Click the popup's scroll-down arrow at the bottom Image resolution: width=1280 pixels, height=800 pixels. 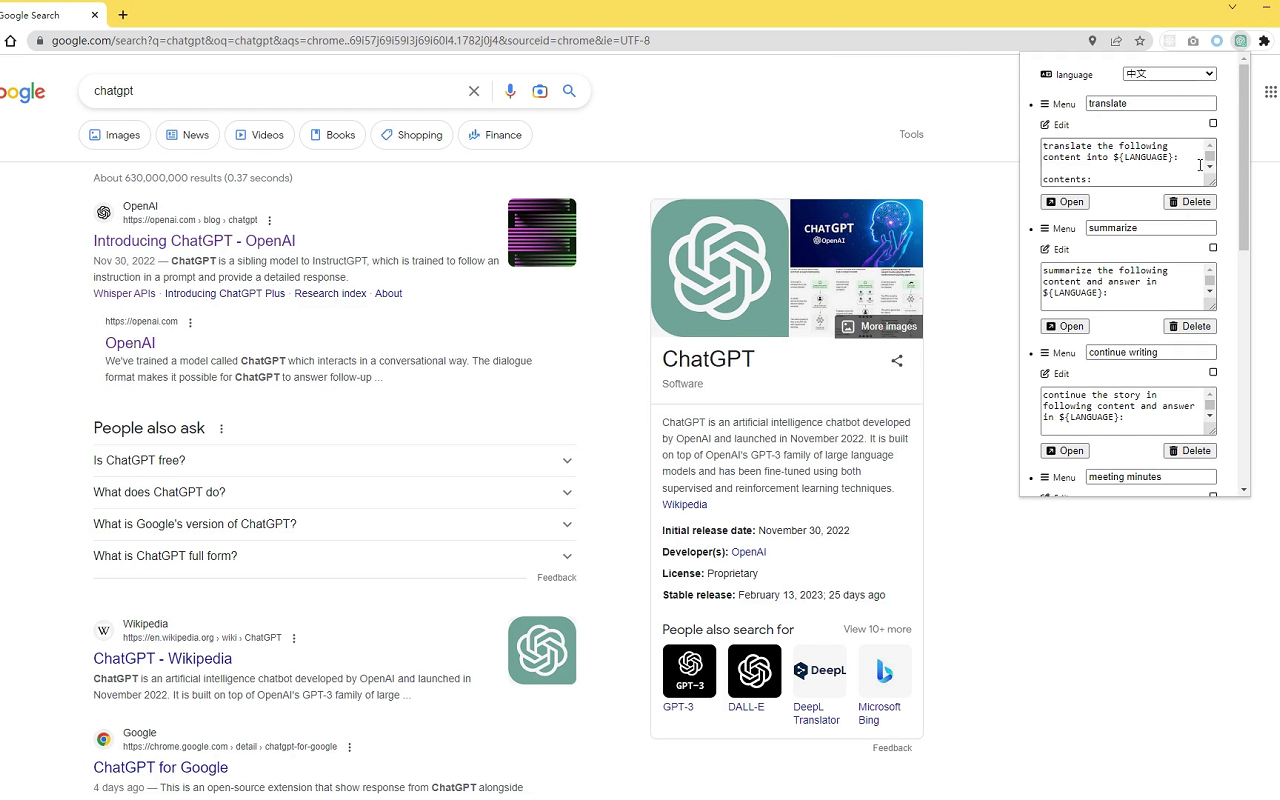point(1244,490)
